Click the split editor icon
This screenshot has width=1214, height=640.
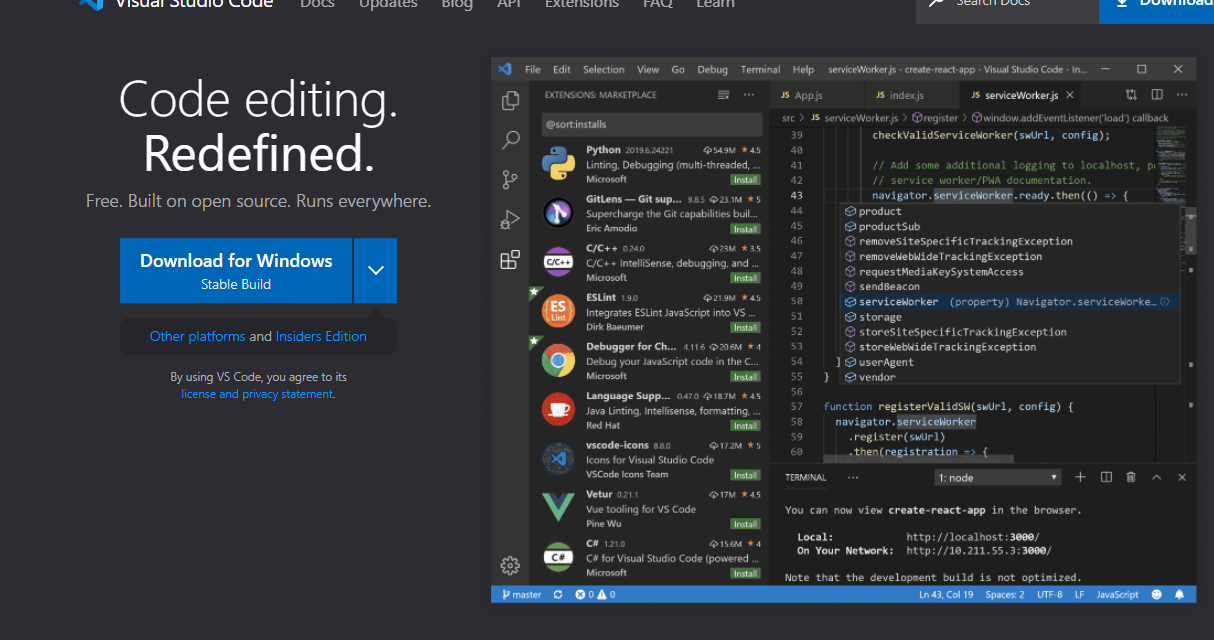(1157, 95)
